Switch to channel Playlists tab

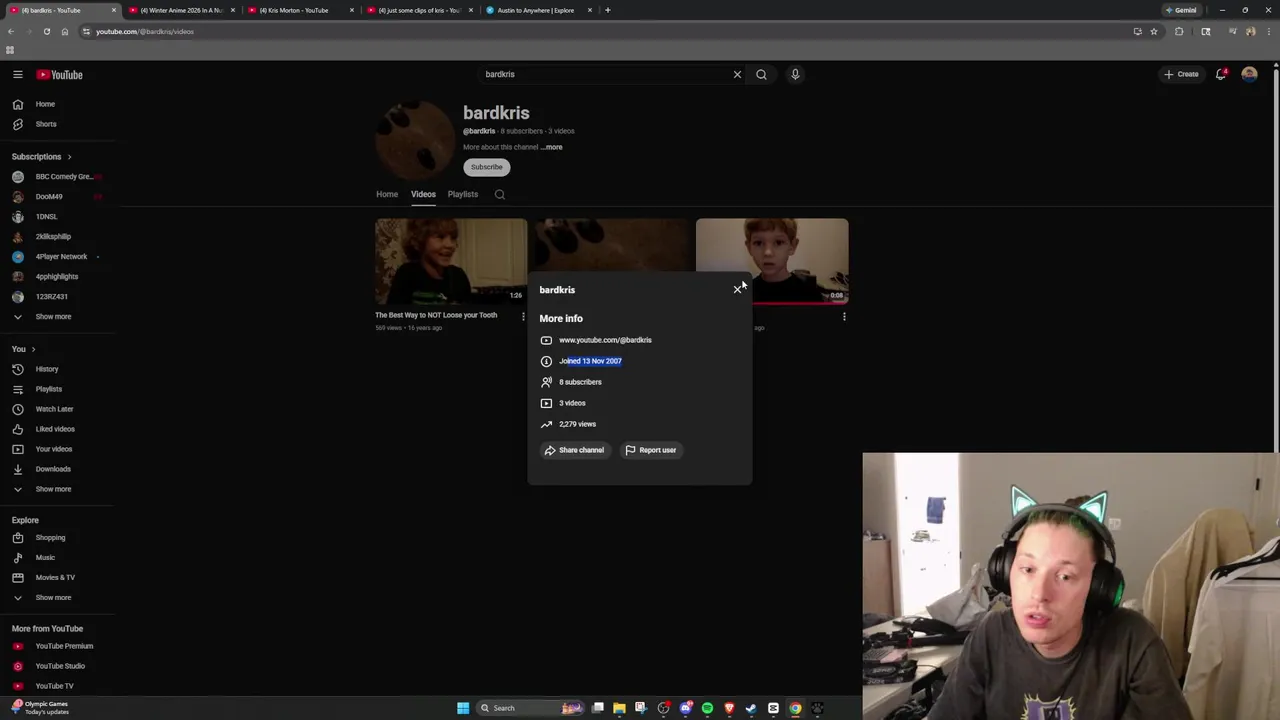463,194
